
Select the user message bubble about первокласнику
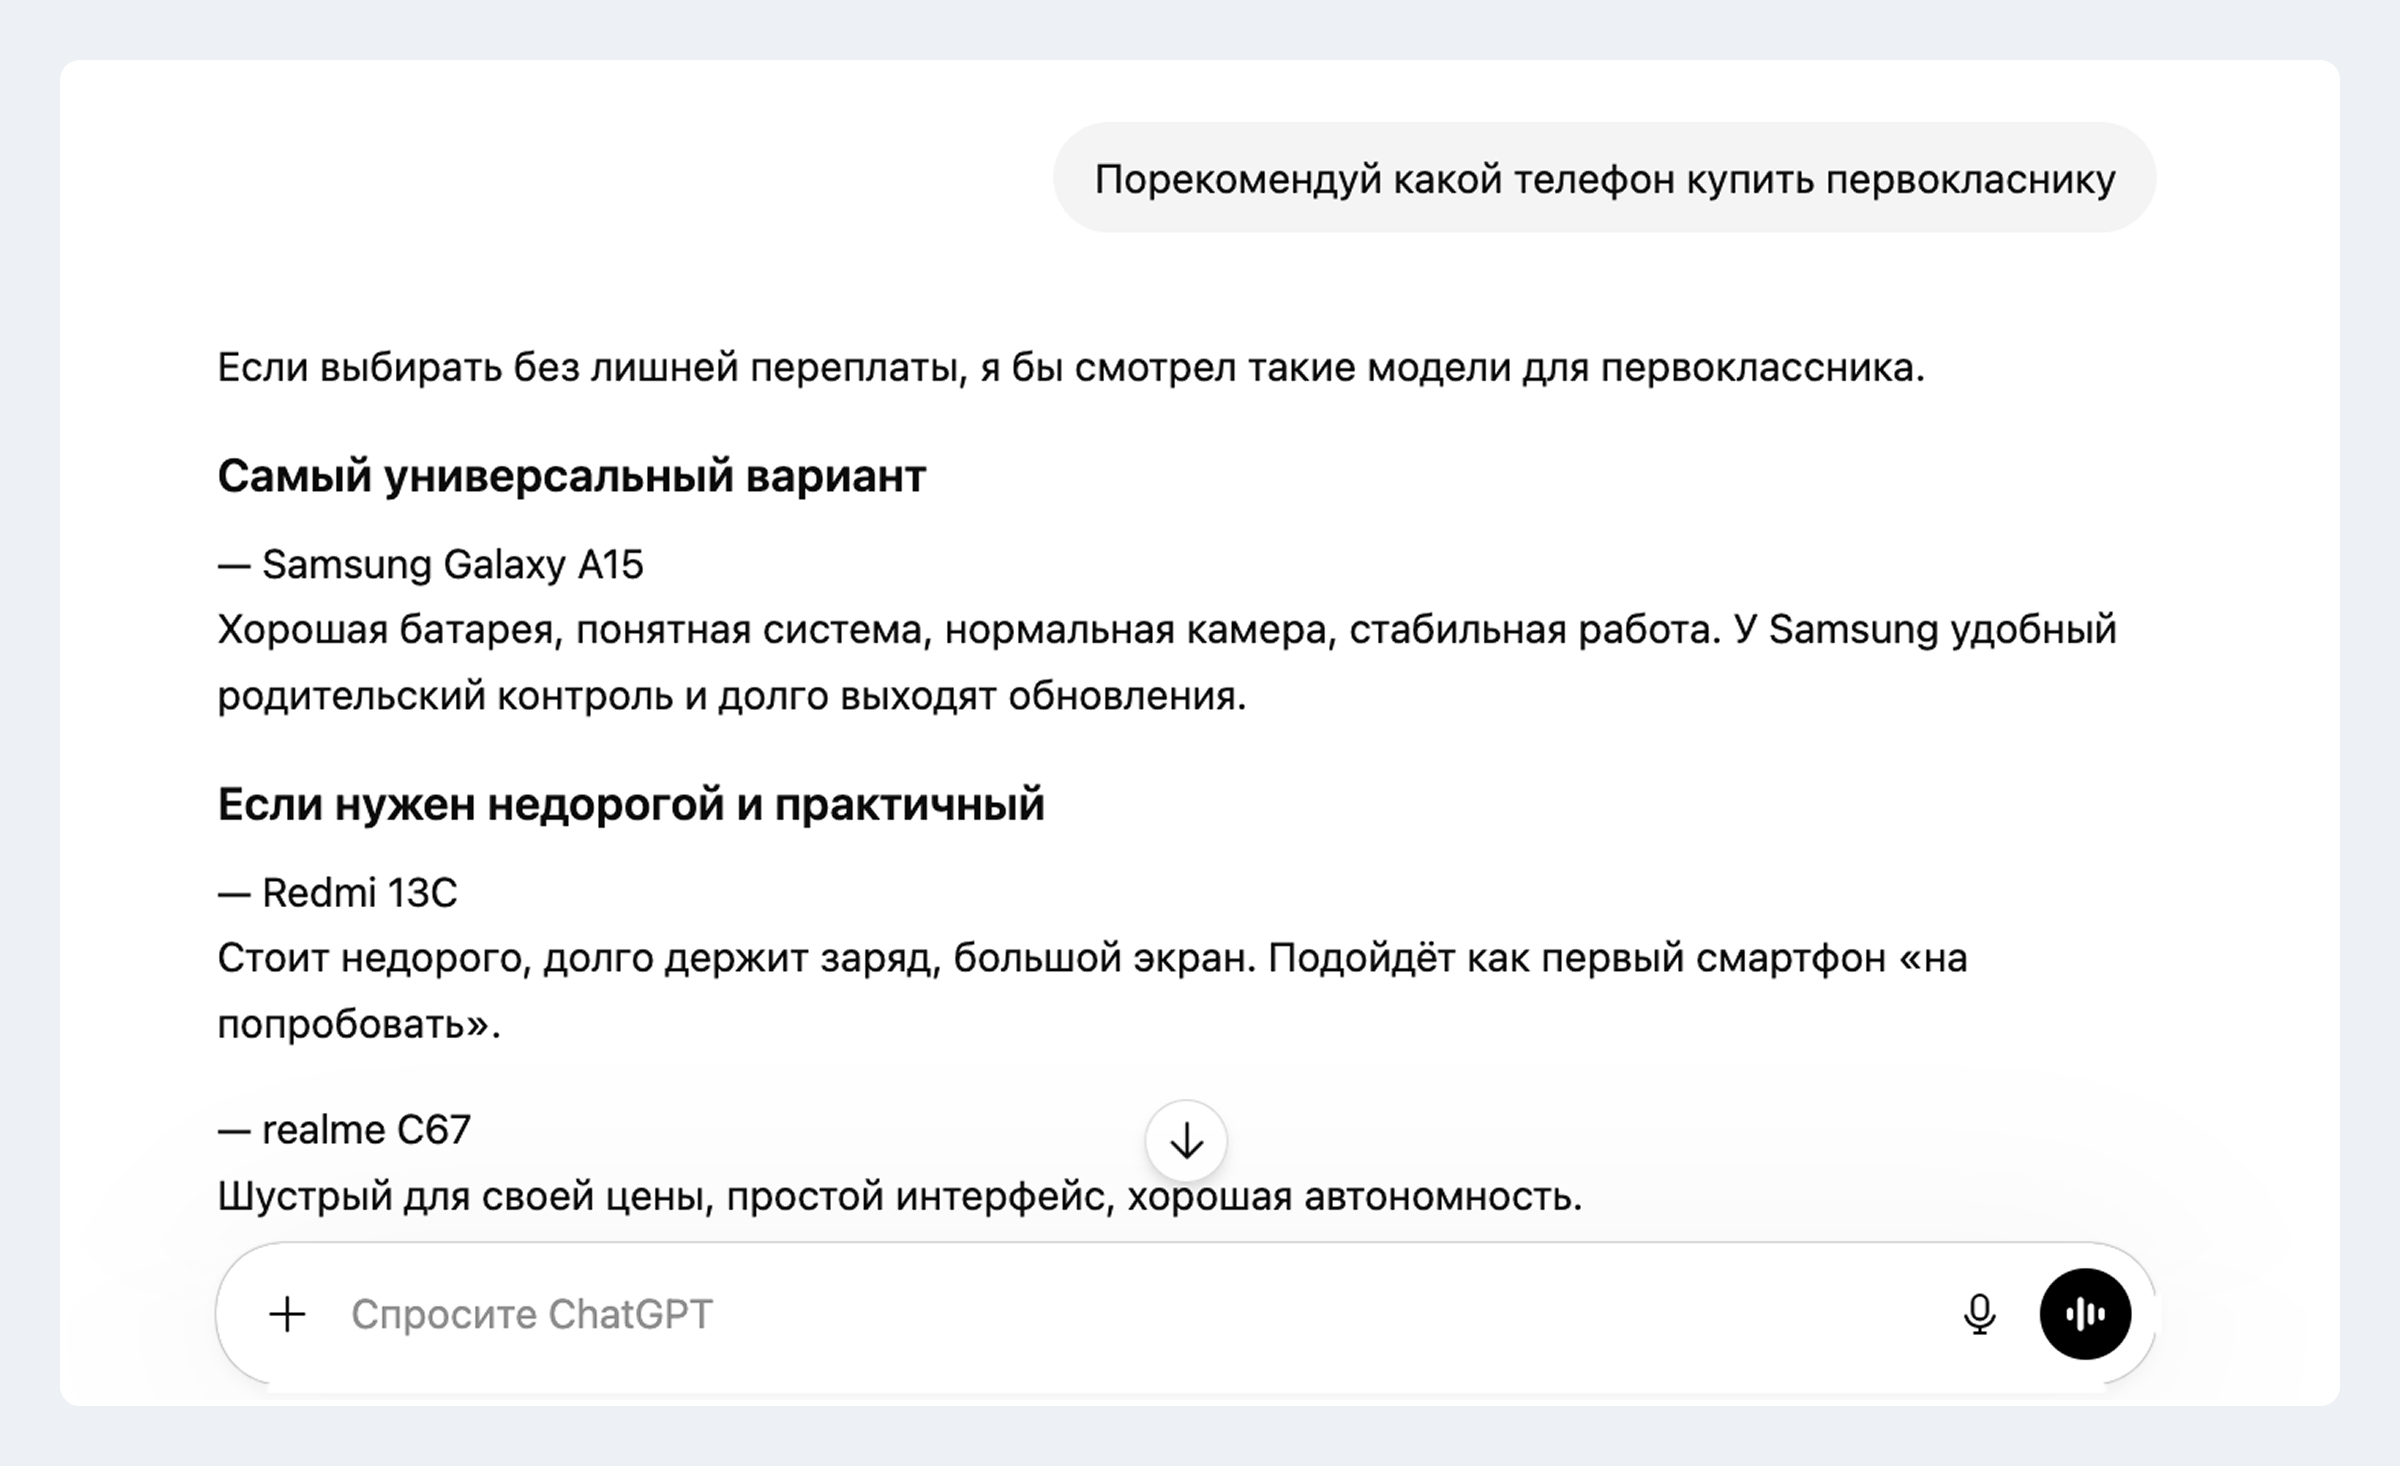[x=1604, y=178]
